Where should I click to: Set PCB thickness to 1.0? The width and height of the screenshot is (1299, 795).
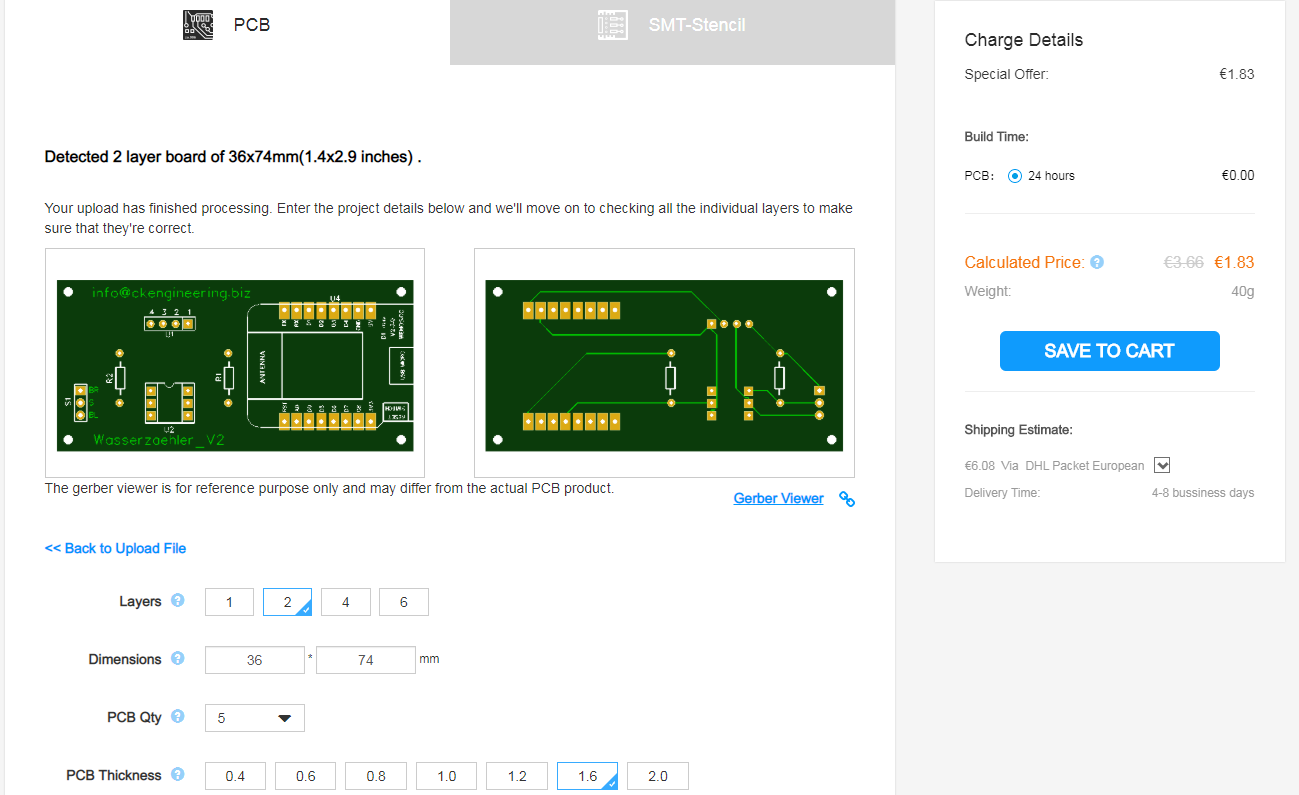tap(447, 776)
